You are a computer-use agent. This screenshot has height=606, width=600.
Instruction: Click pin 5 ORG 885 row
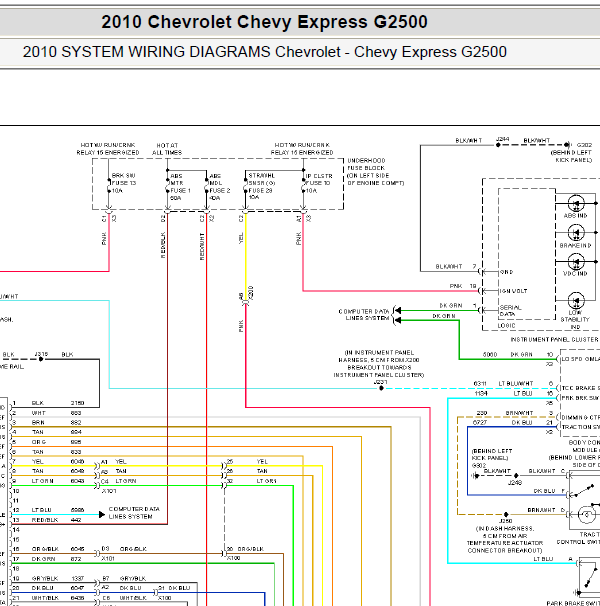point(47,442)
